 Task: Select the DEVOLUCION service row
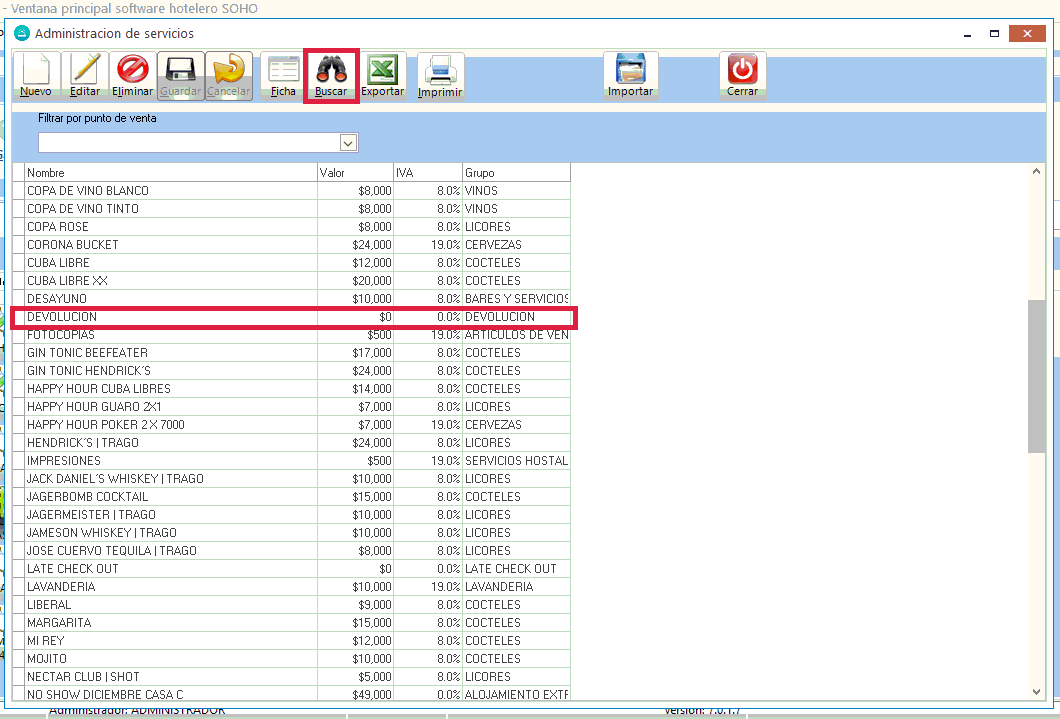[x=170, y=317]
